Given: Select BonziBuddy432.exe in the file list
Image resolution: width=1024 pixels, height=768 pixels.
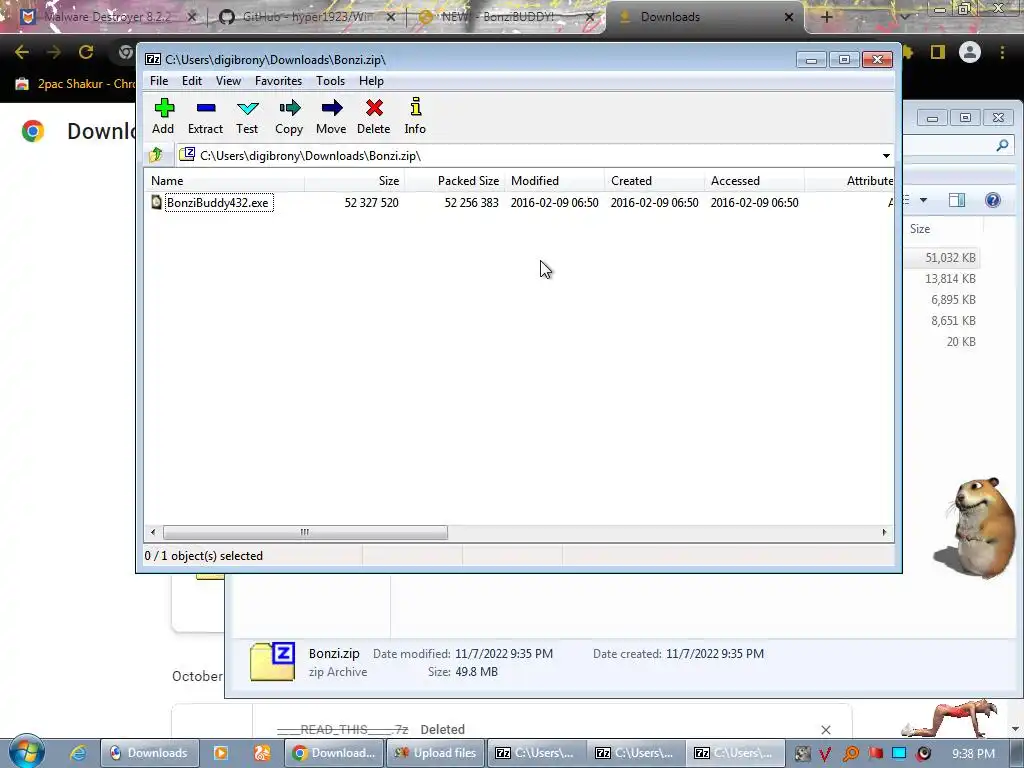Looking at the screenshot, I should click(x=217, y=202).
